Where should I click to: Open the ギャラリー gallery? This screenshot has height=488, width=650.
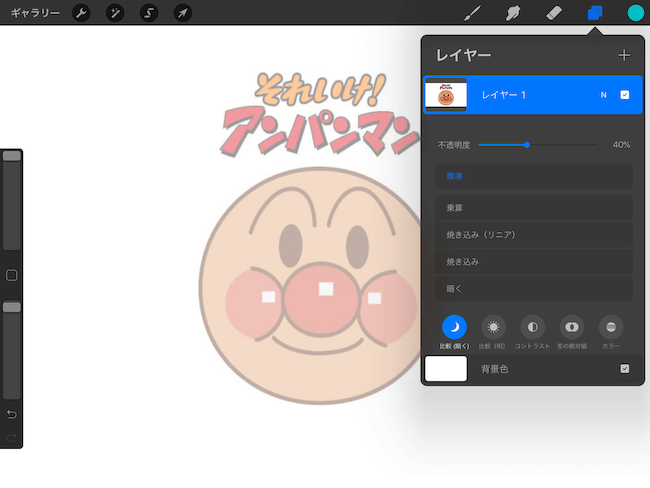pyautogui.click(x=35, y=13)
